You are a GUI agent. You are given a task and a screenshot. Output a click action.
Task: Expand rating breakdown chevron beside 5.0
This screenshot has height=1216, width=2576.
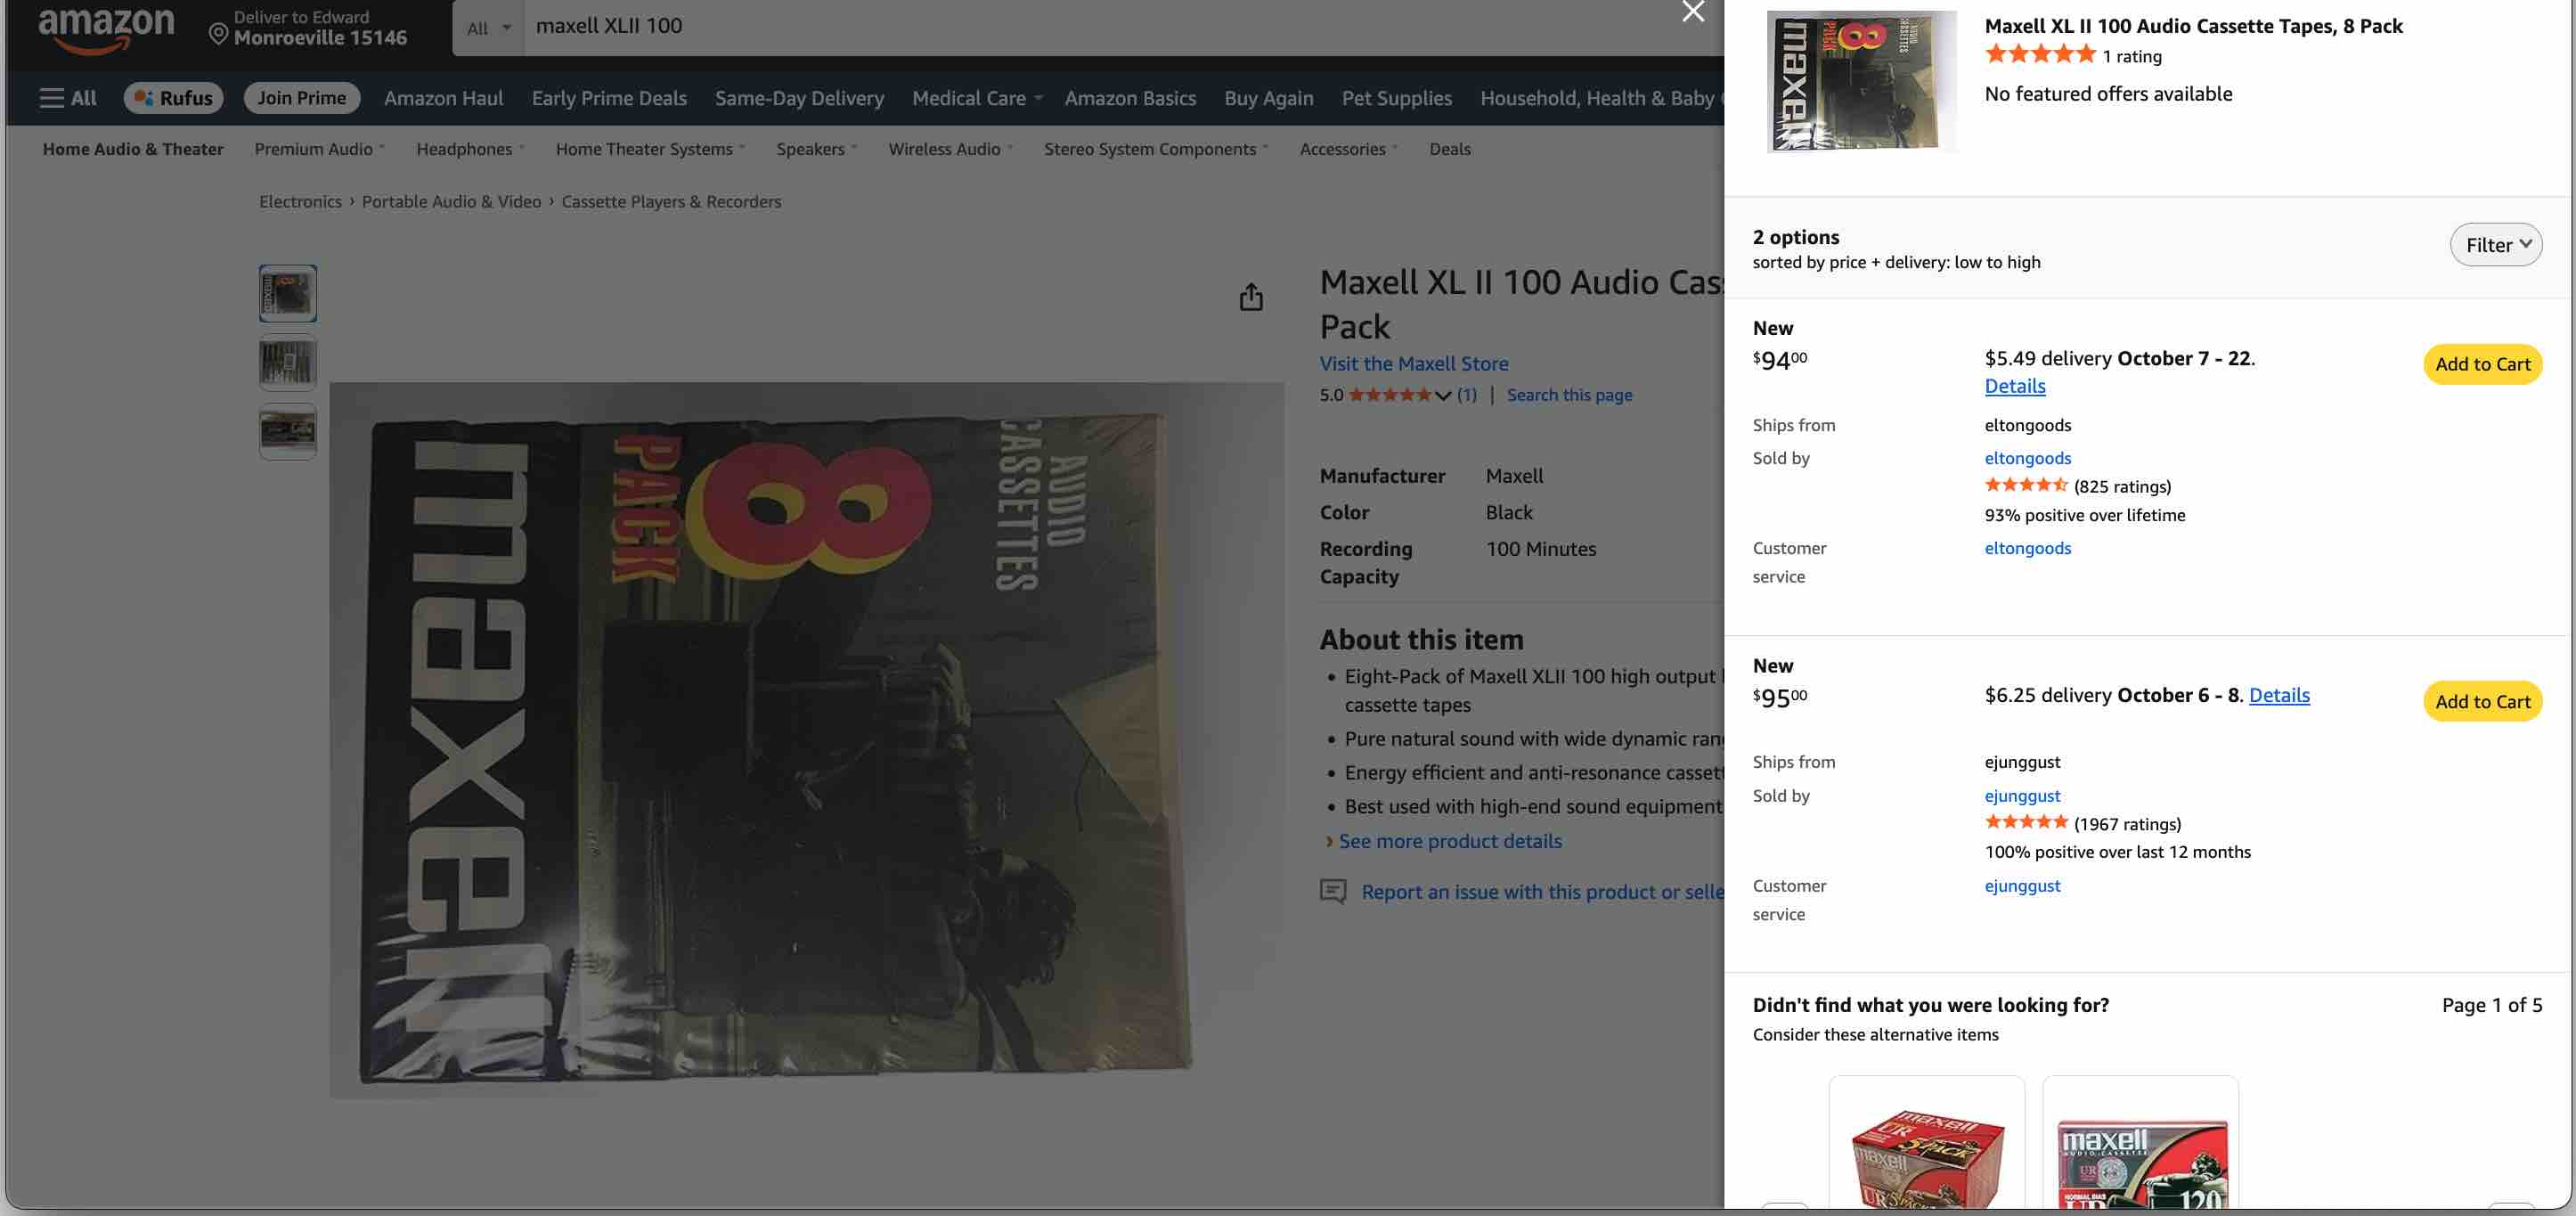click(1443, 395)
